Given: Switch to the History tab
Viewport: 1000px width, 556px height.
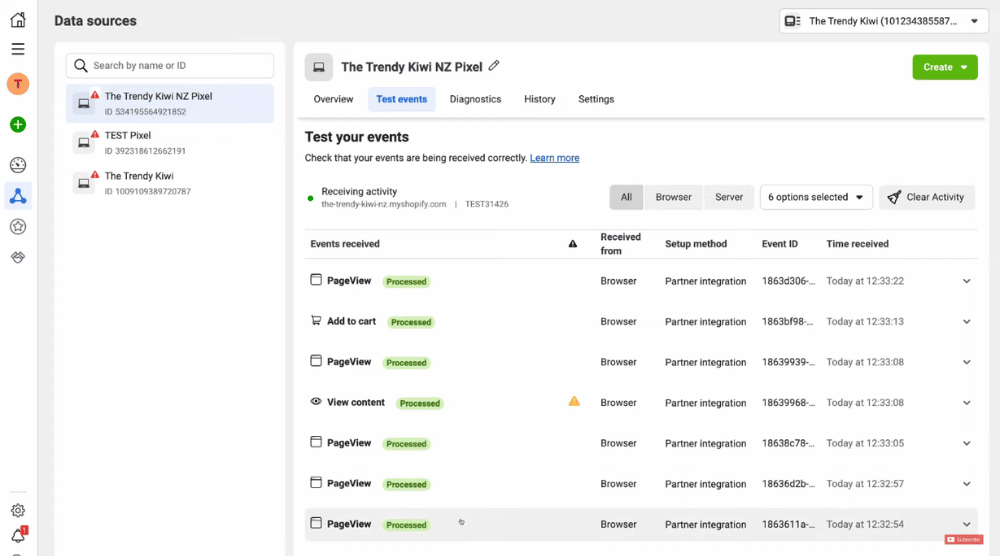Looking at the screenshot, I should pyautogui.click(x=540, y=99).
